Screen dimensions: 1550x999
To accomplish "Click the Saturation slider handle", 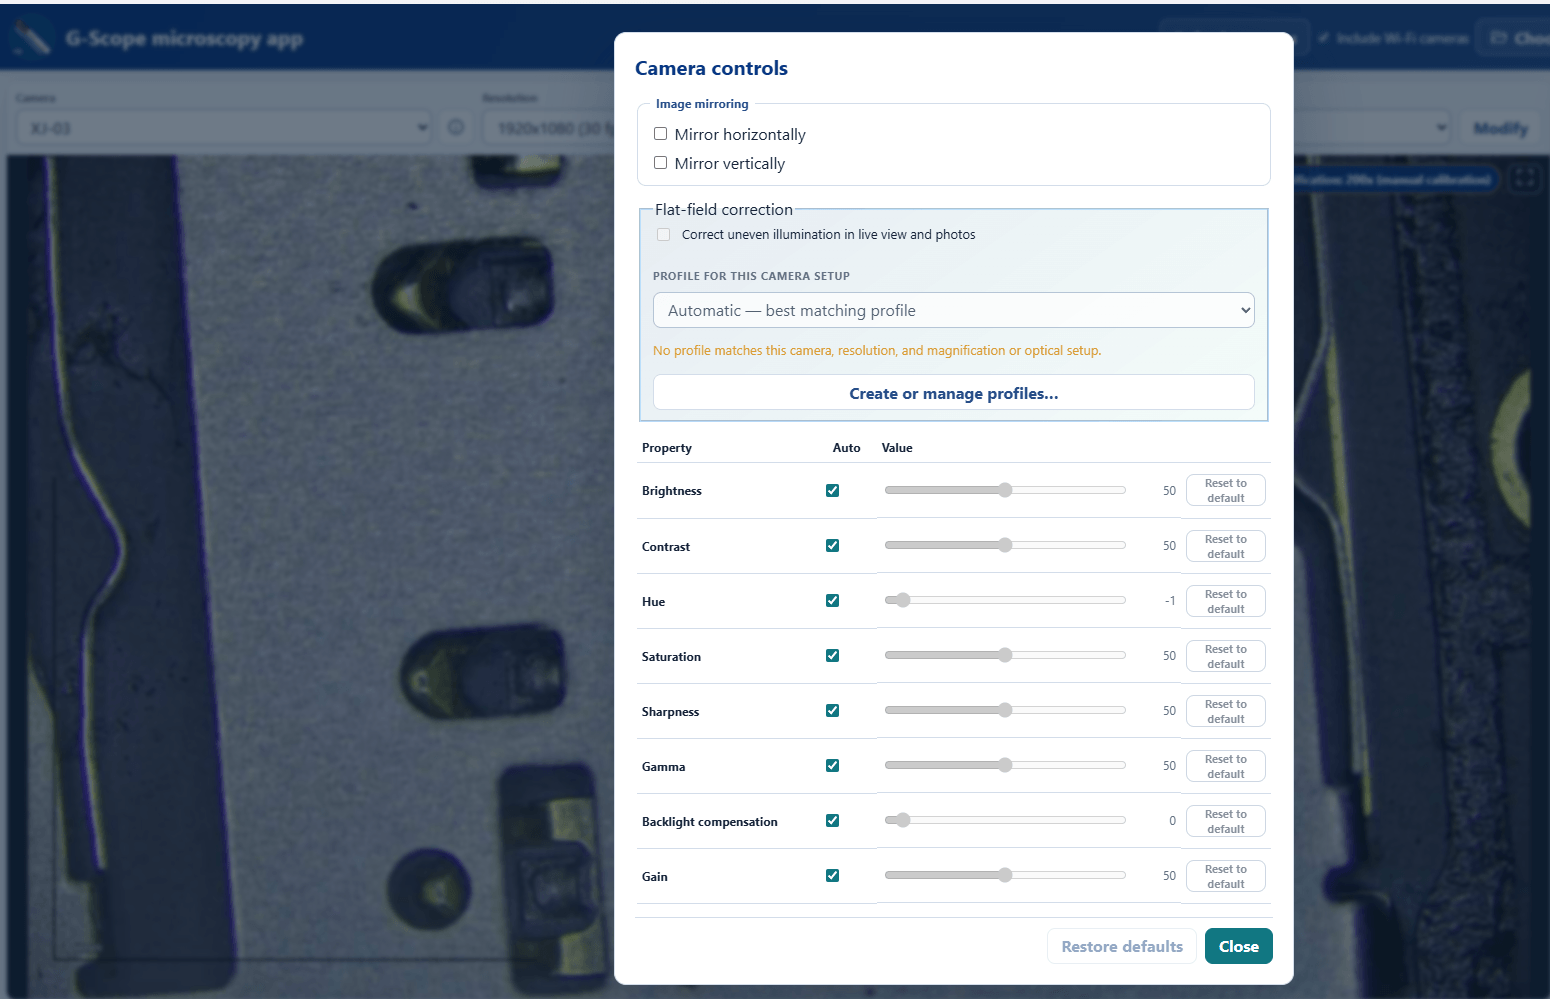I will 1005,655.
